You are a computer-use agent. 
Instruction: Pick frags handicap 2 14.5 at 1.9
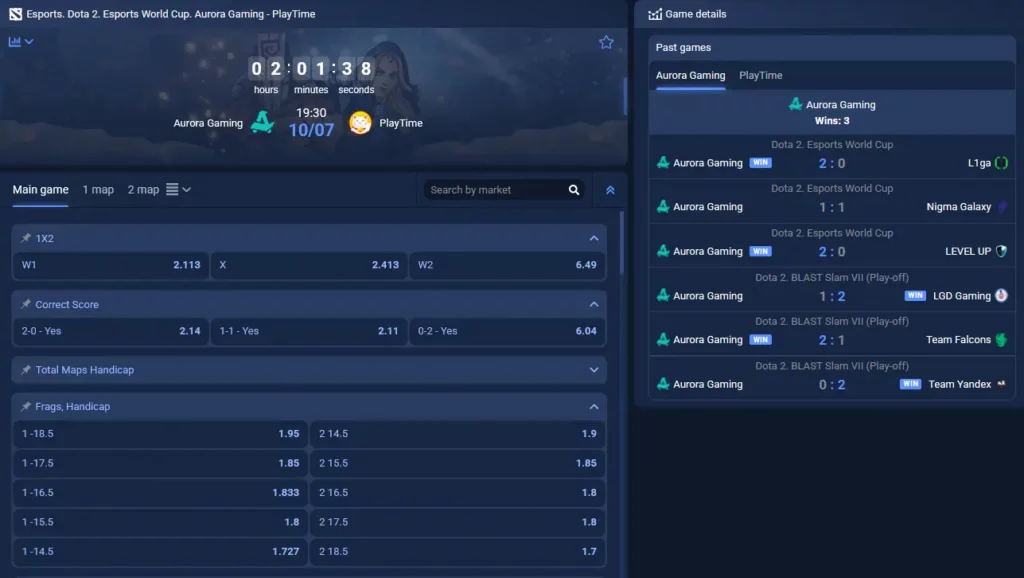coord(458,434)
